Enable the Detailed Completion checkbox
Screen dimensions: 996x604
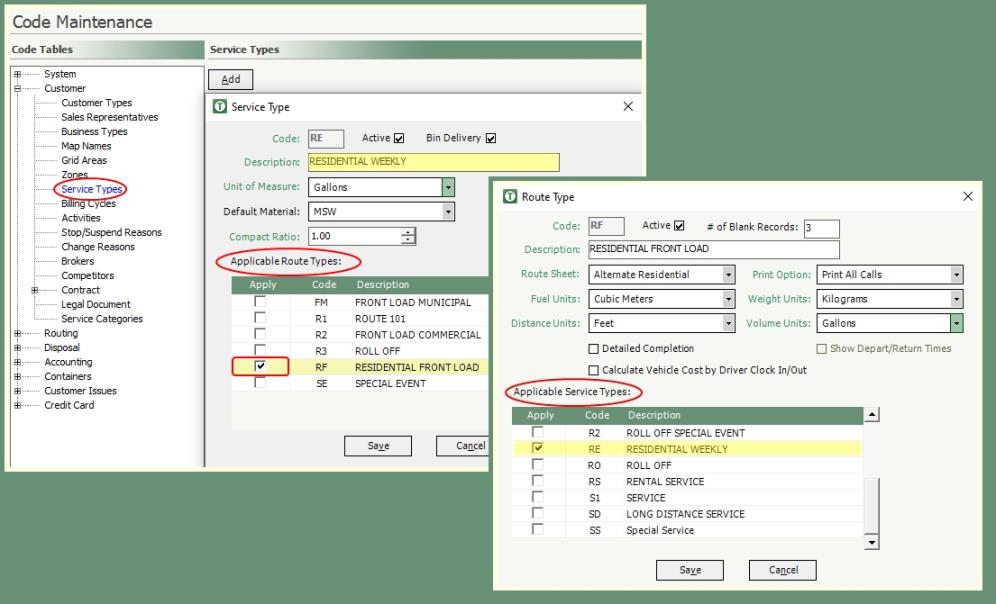coord(594,349)
